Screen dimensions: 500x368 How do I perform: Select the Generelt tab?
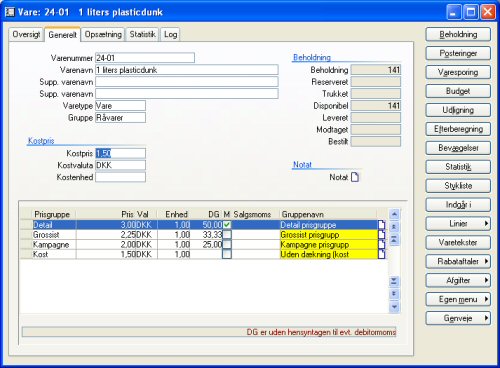[62, 34]
